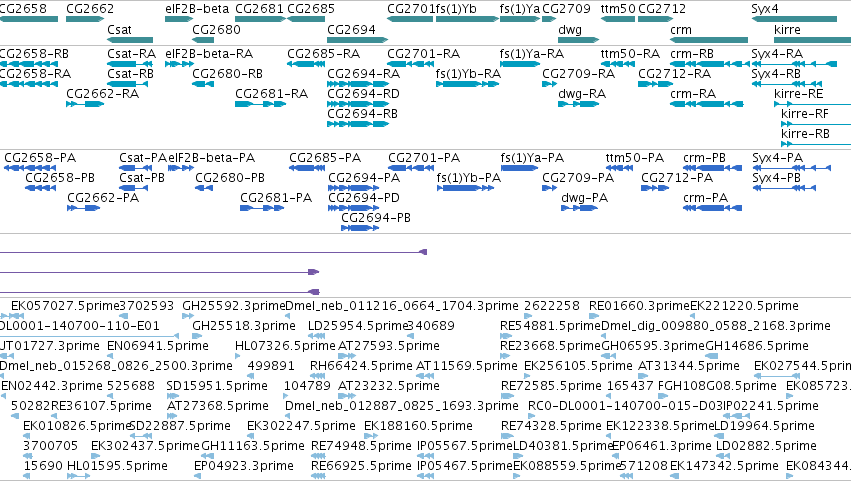Open transcript ttm50-RA
Screen dimensions: 851x481
[x=618, y=64]
